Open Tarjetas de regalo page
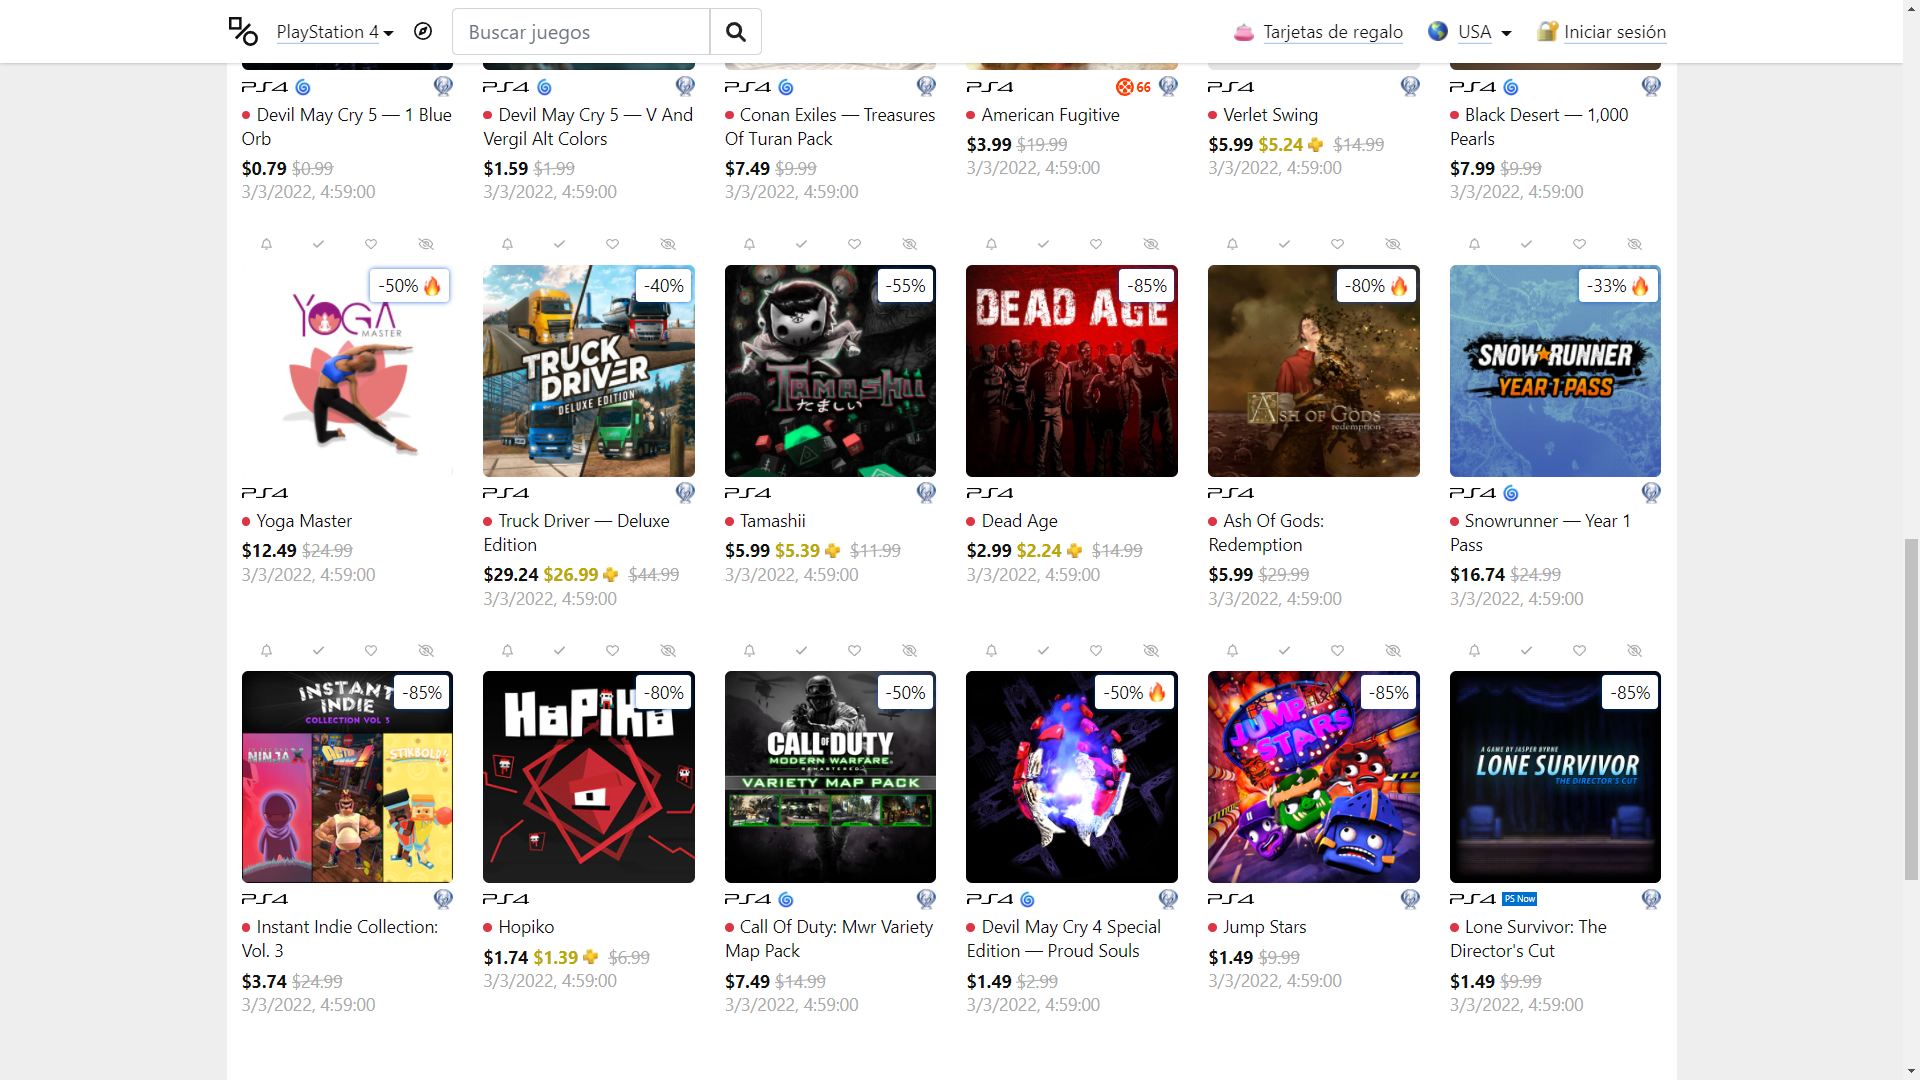 pos(1333,32)
